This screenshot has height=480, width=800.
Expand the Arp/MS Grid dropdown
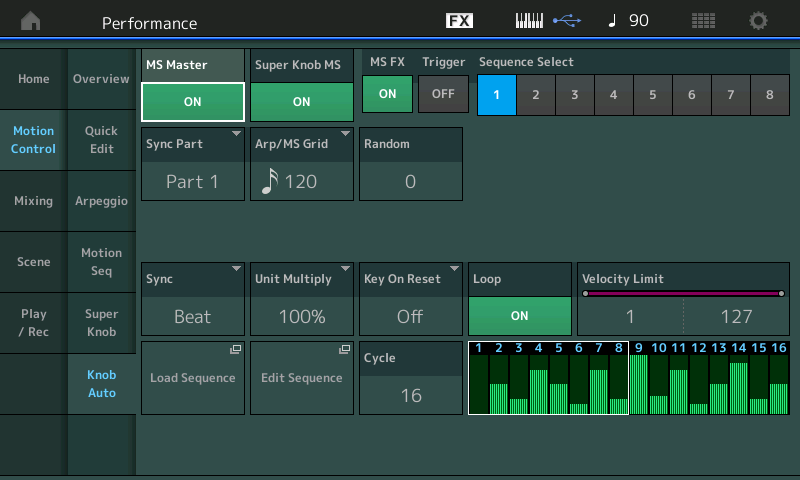(x=301, y=164)
